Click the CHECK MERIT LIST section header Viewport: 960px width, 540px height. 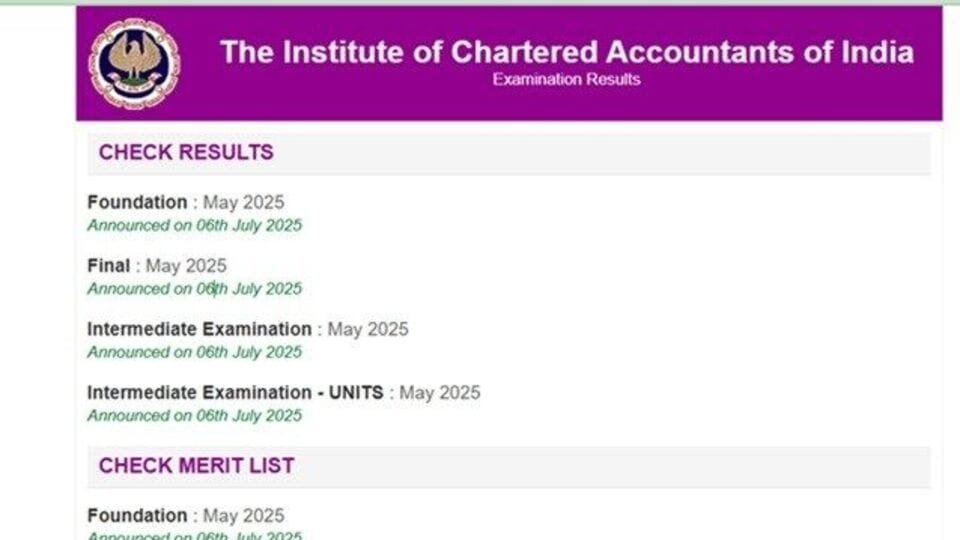click(x=196, y=466)
